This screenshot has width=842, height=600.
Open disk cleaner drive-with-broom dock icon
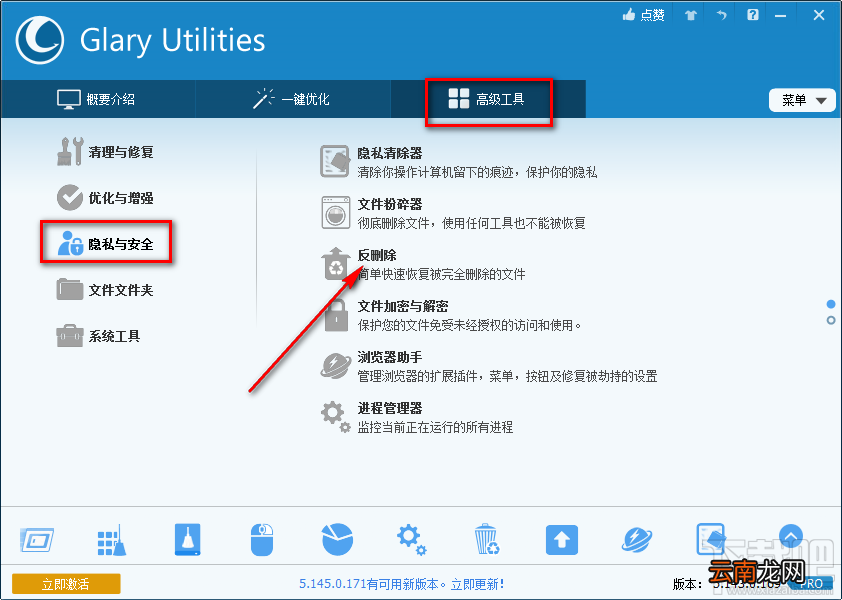(x=187, y=540)
